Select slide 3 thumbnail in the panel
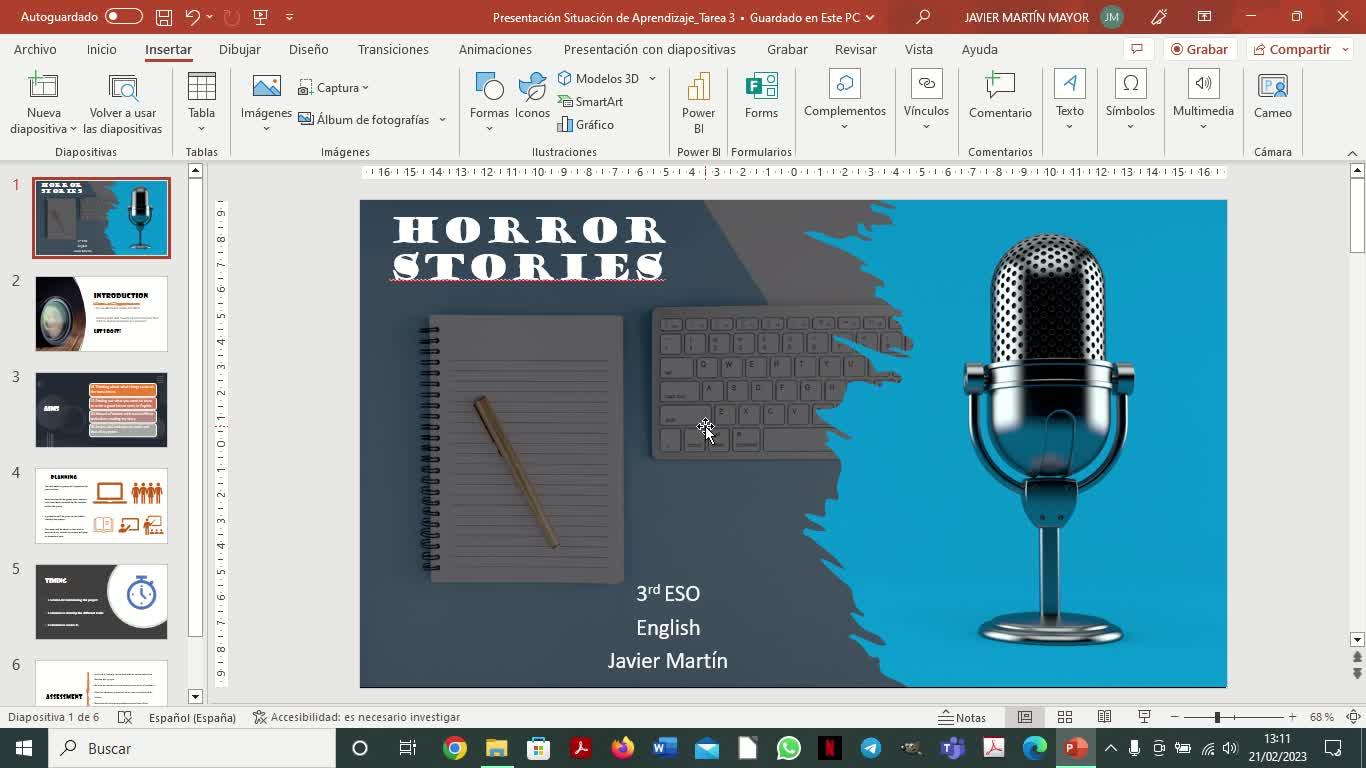The height and width of the screenshot is (768, 1366). click(x=101, y=410)
